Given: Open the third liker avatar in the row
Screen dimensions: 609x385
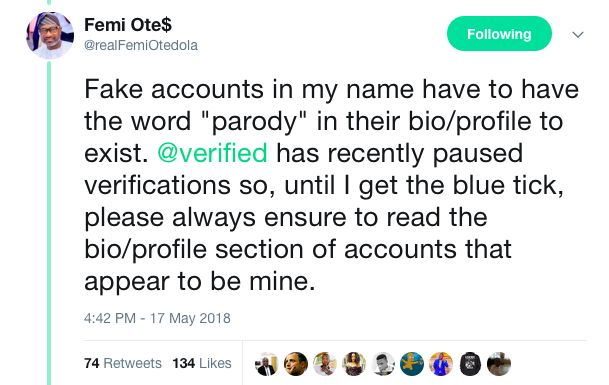Looking at the screenshot, I should 325,364.
